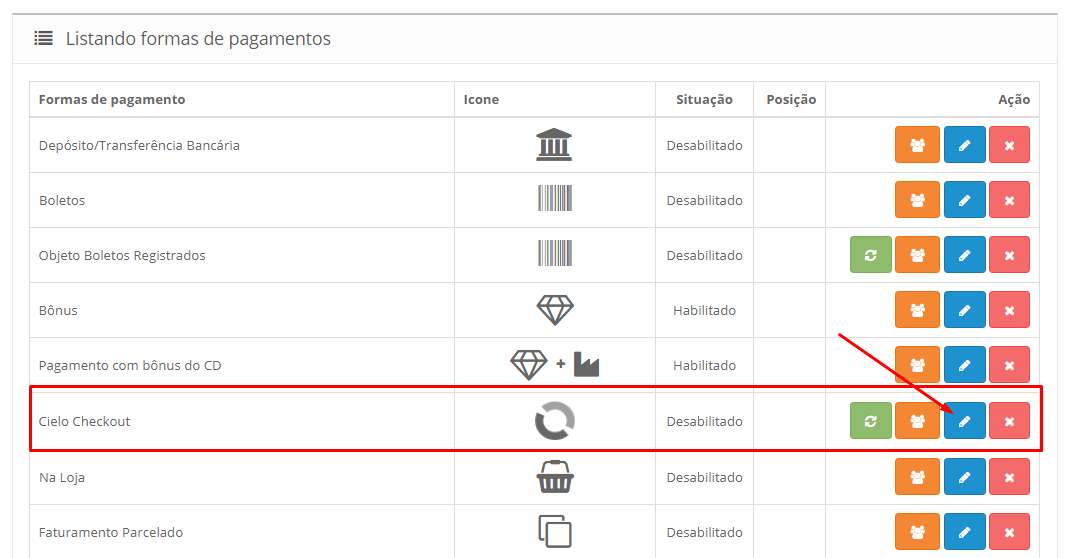Edit the Cielo Checkout payment method

point(964,421)
